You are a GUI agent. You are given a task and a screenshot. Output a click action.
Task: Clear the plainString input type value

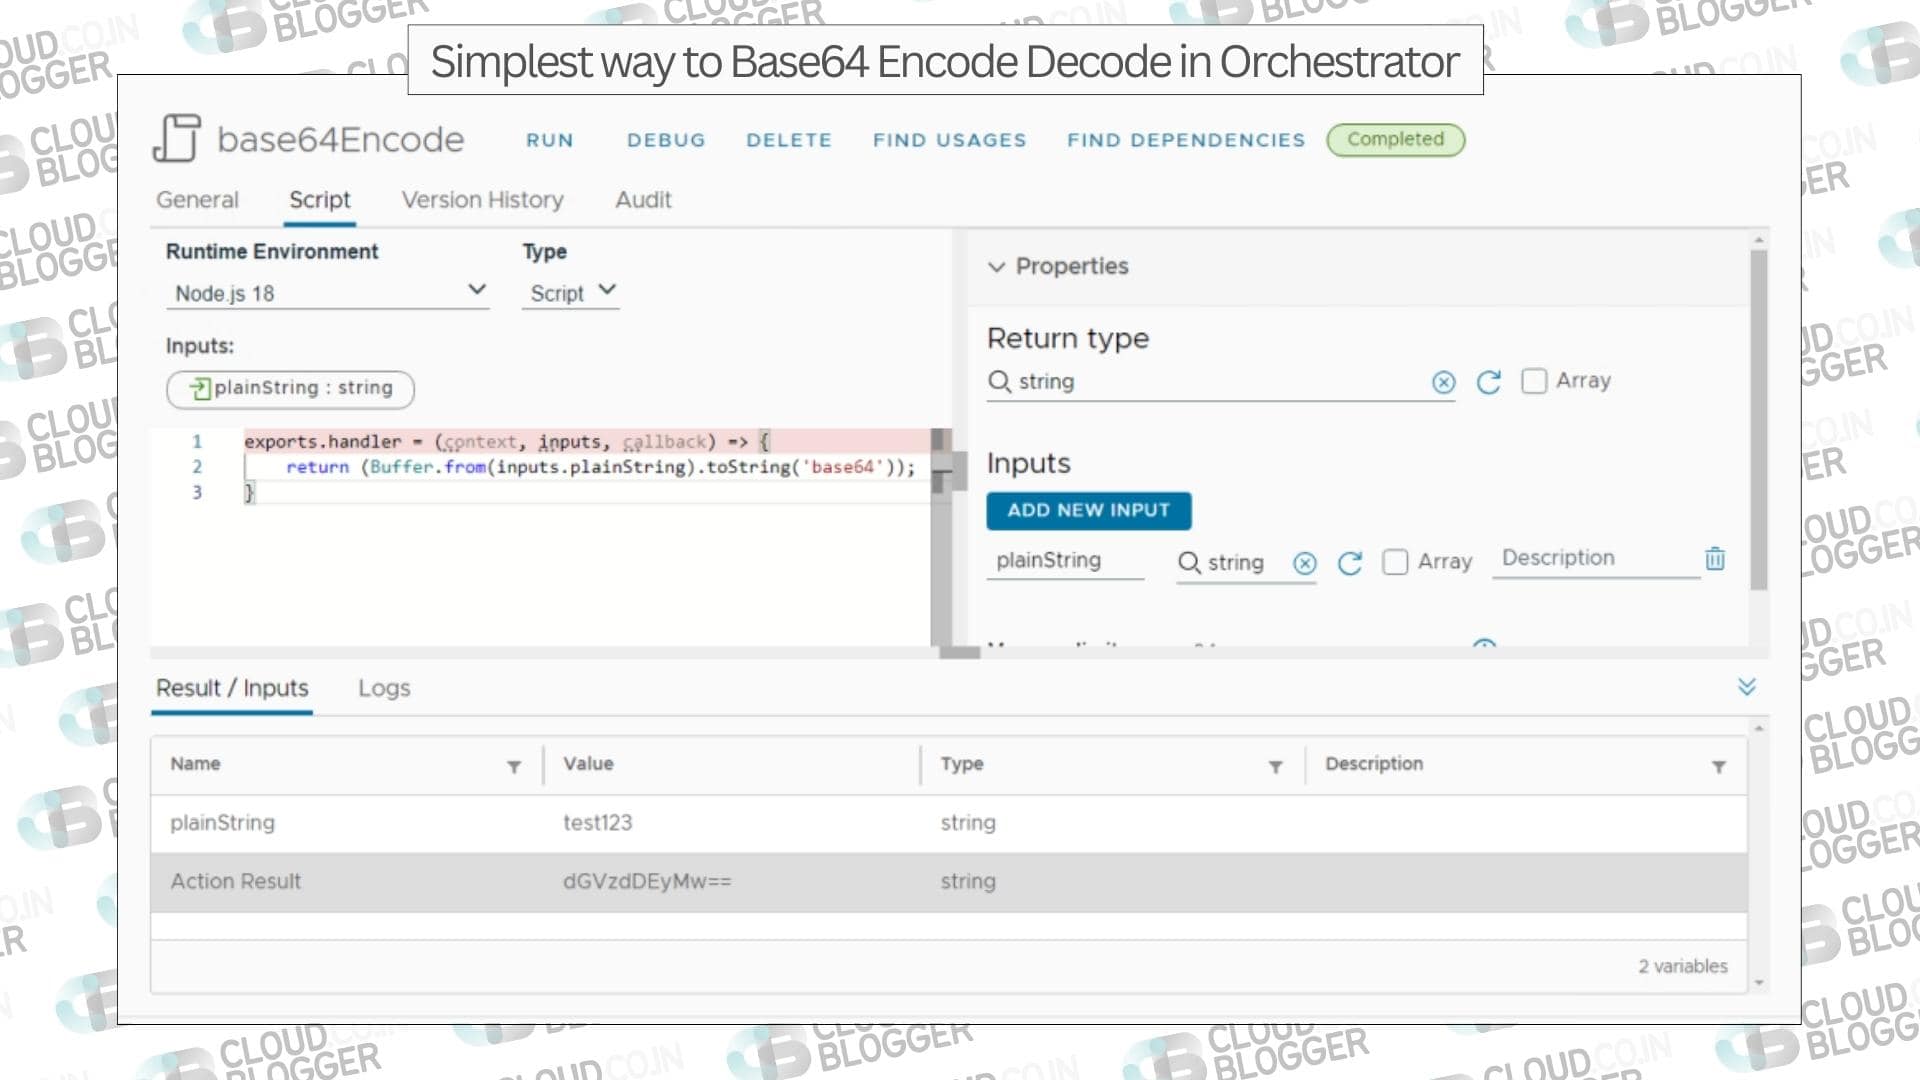click(x=1304, y=563)
